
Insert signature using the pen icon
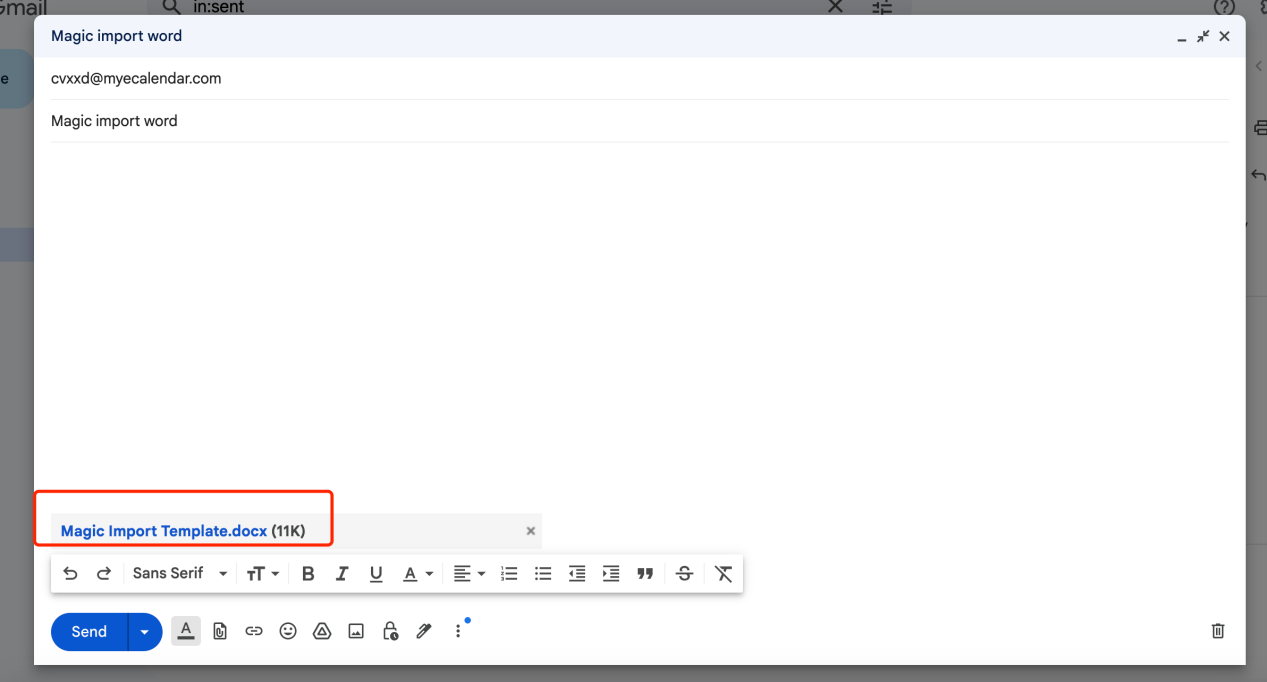click(x=423, y=631)
